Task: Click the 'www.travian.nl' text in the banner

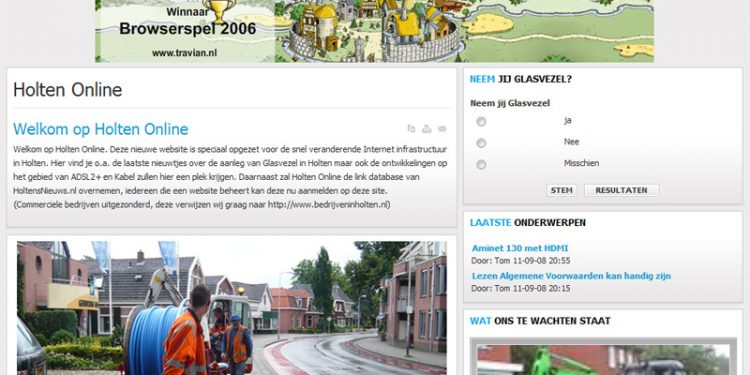Action: pyautogui.click(x=184, y=53)
